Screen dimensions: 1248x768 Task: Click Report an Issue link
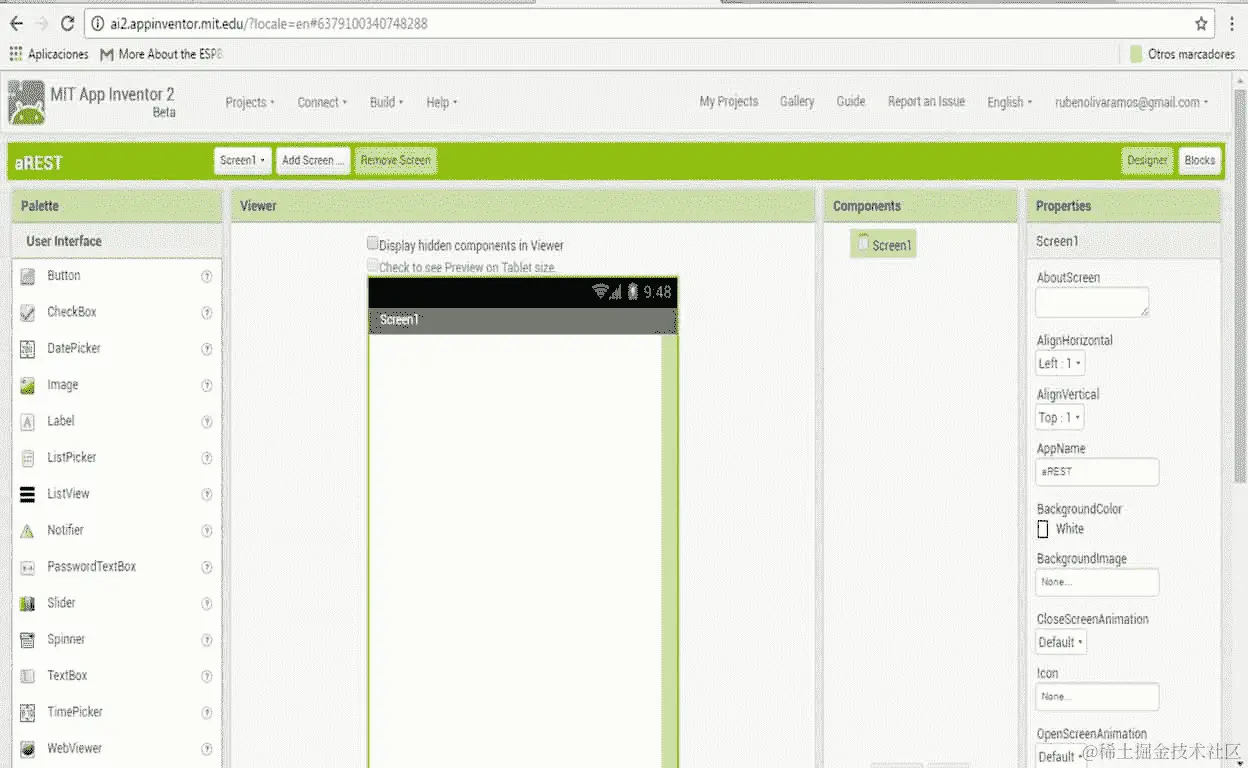tap(926, 101)
